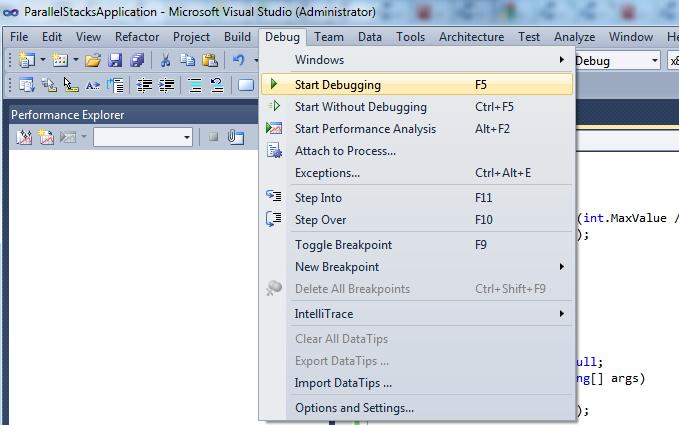
Task: Click the New Project toolbar icon
Action: 26,60
